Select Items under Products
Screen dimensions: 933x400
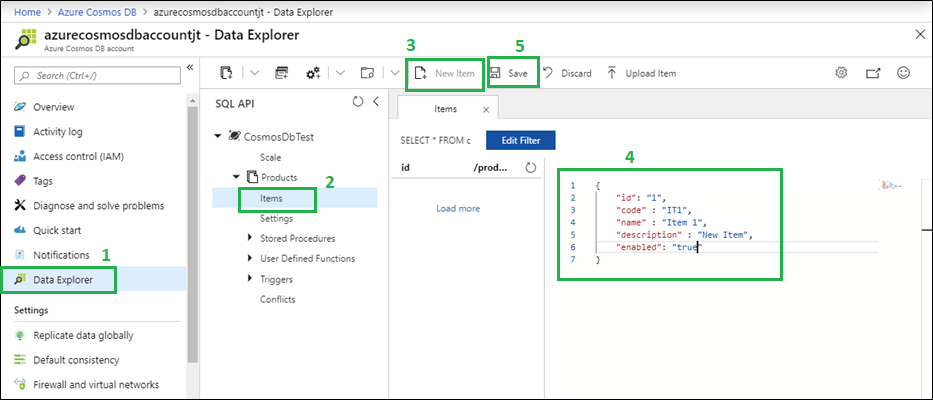(271, 198)
